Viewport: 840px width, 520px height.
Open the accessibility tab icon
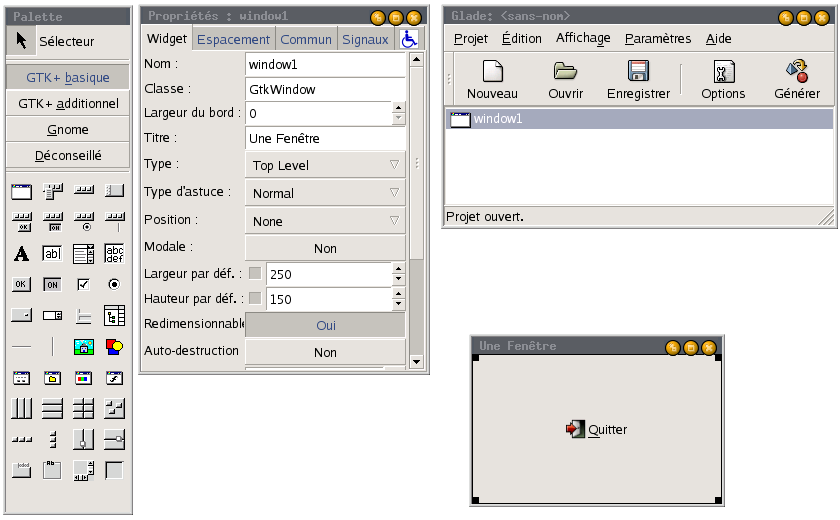pyautogui.click(x=409, y=39)
